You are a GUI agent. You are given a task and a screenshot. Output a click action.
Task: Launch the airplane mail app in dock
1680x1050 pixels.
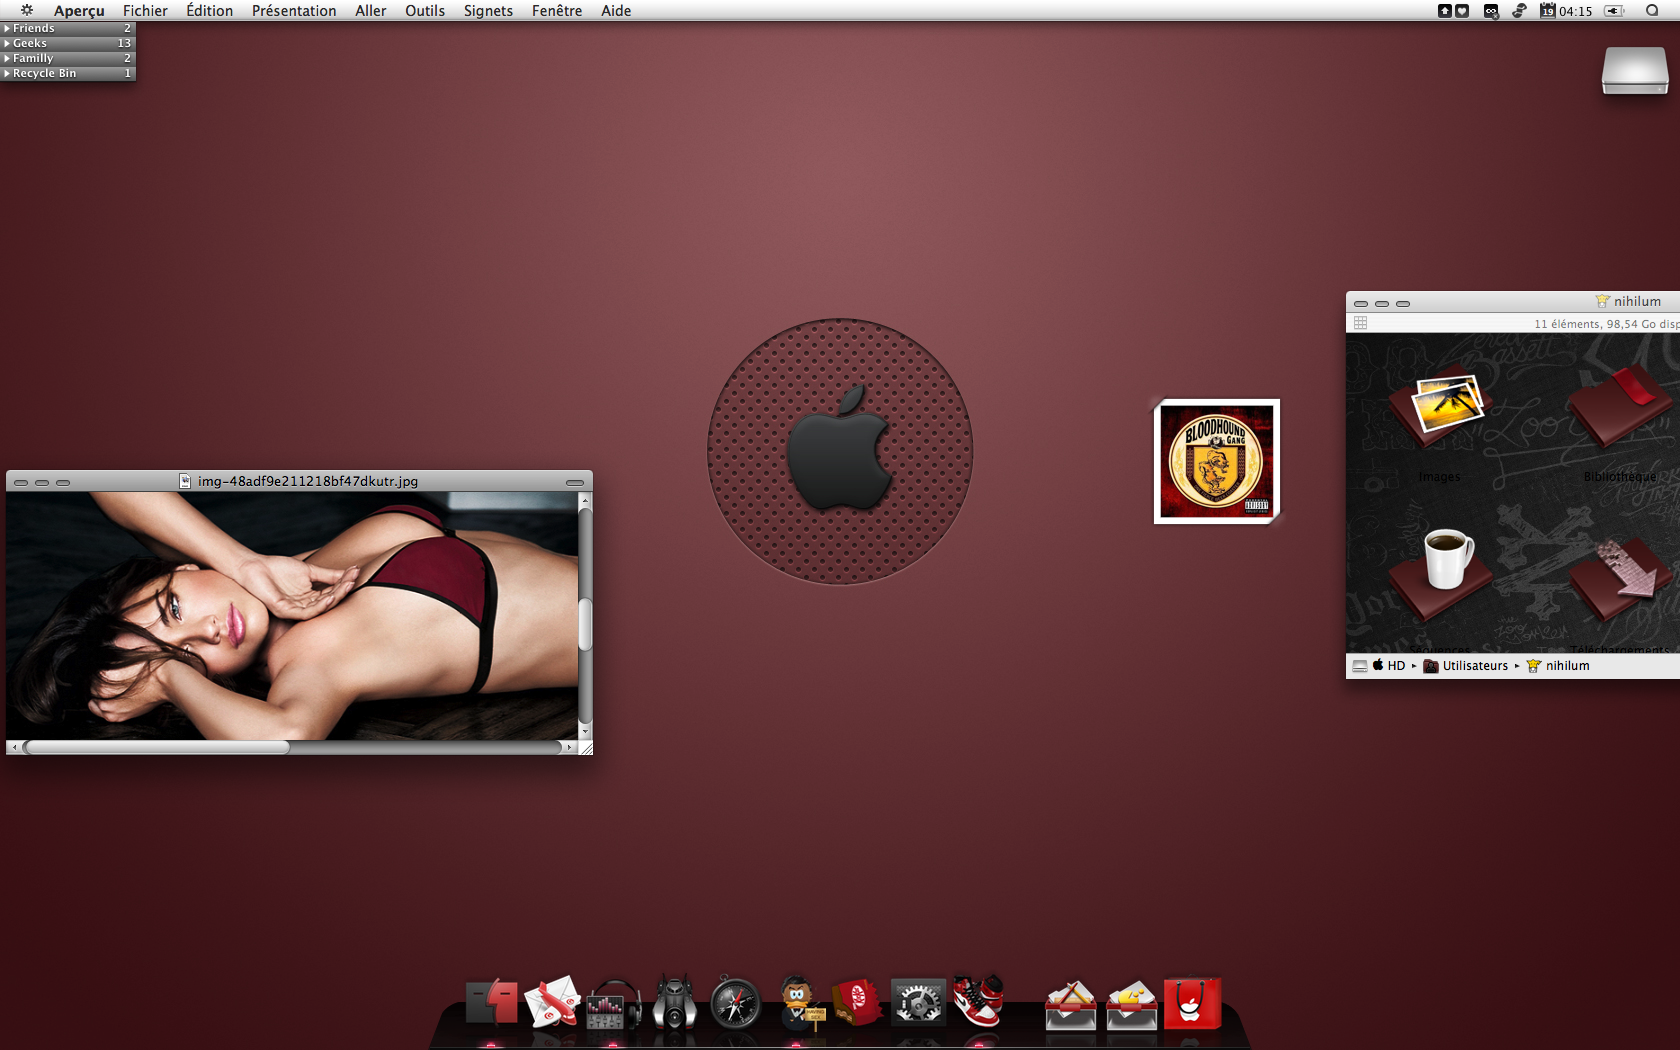[552, 1003]
